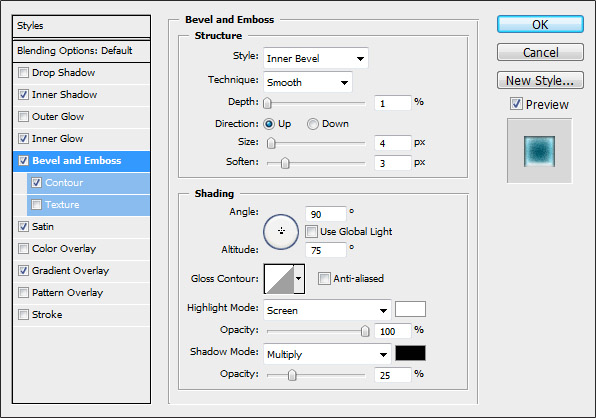Image resolution: width=596 pixels, height=418 pixels.
Task: Click the Altitude value field
Action: tap(325, 250)
